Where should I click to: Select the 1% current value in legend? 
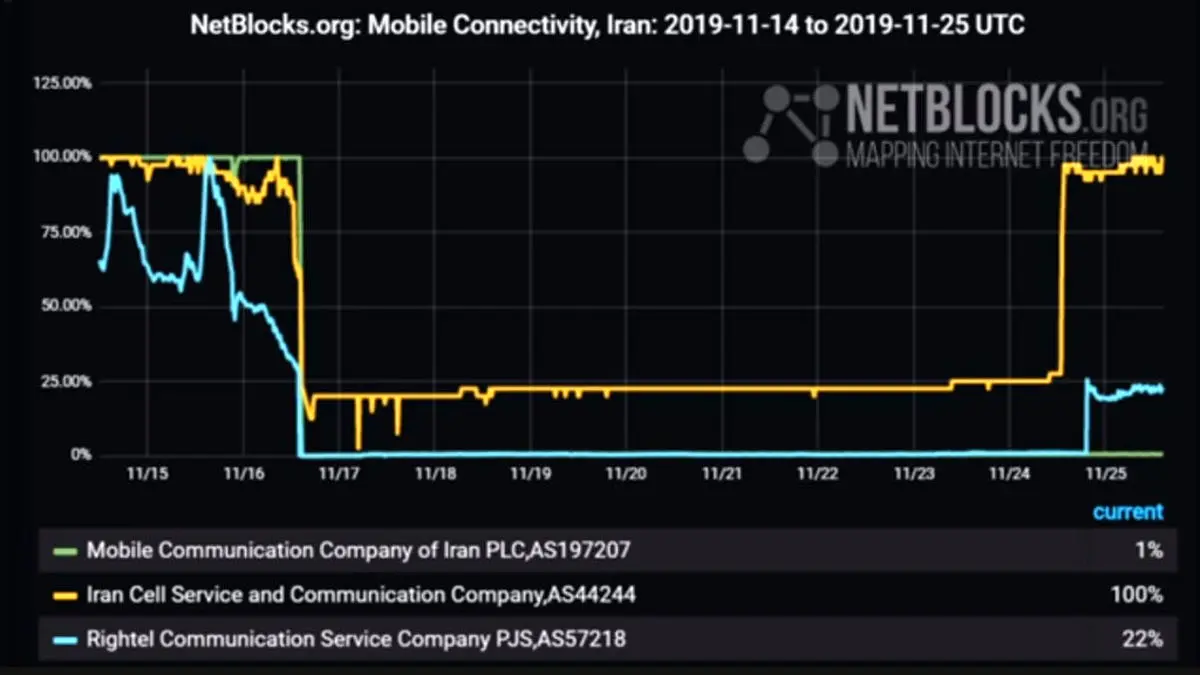pos(1149,549)
